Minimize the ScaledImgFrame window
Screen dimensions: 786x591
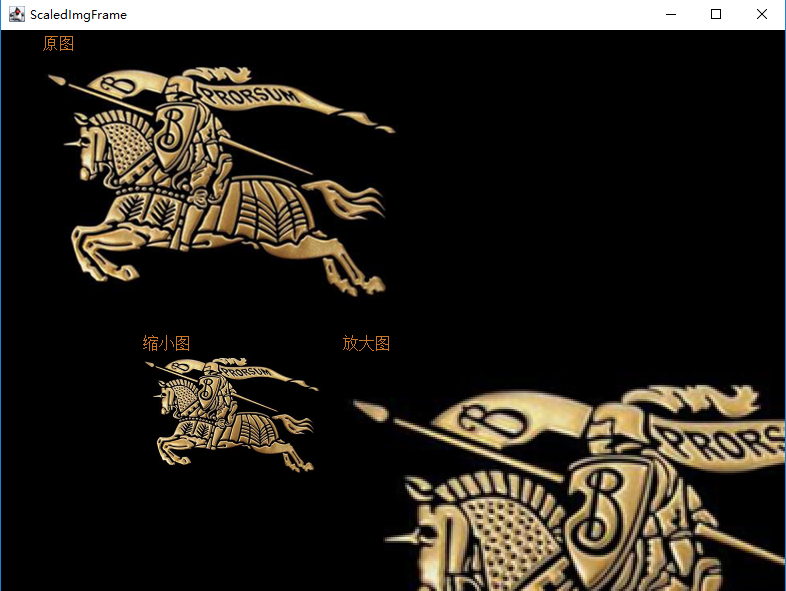(671, 15)
